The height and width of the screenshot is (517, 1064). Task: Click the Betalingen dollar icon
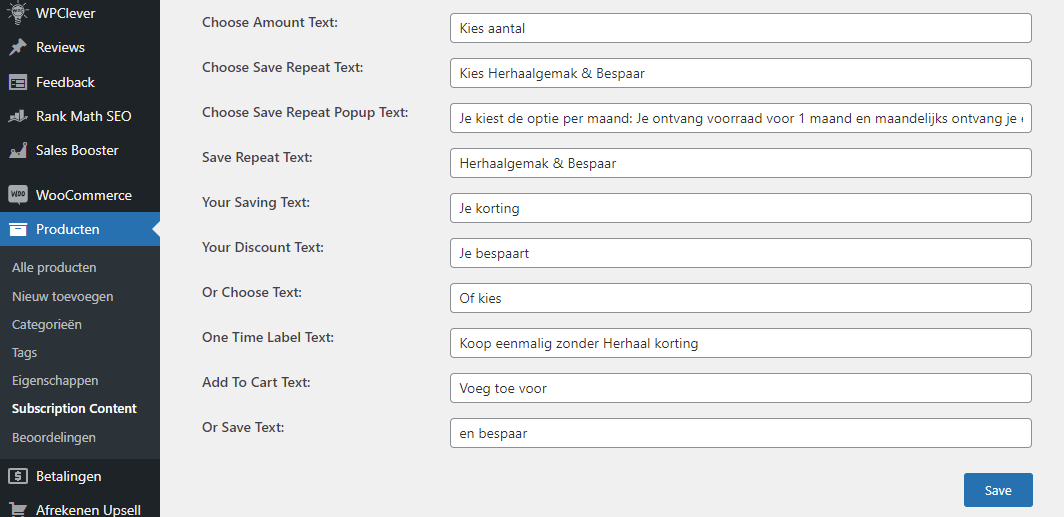click(x=17, y=476)
